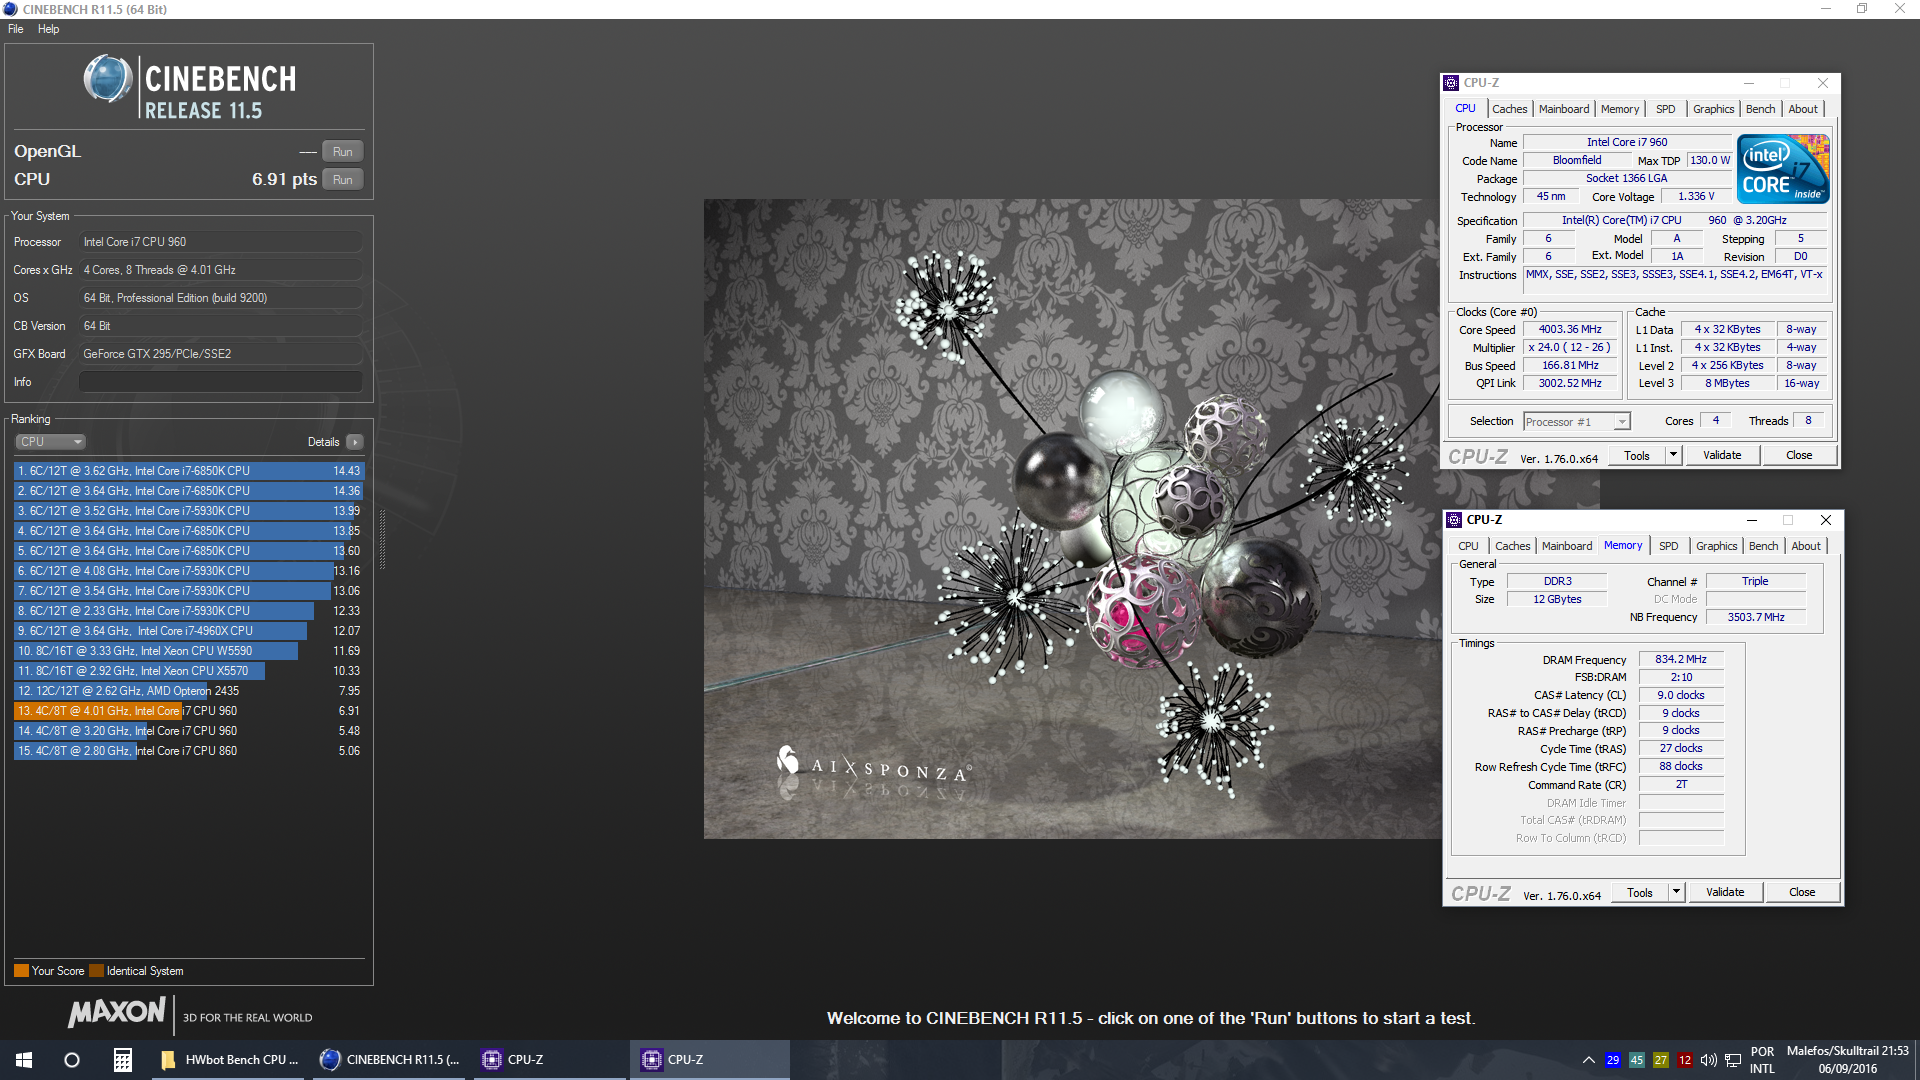Click the Identical System legend swatch
1920x1080 pixels.
tap(96, 971)
